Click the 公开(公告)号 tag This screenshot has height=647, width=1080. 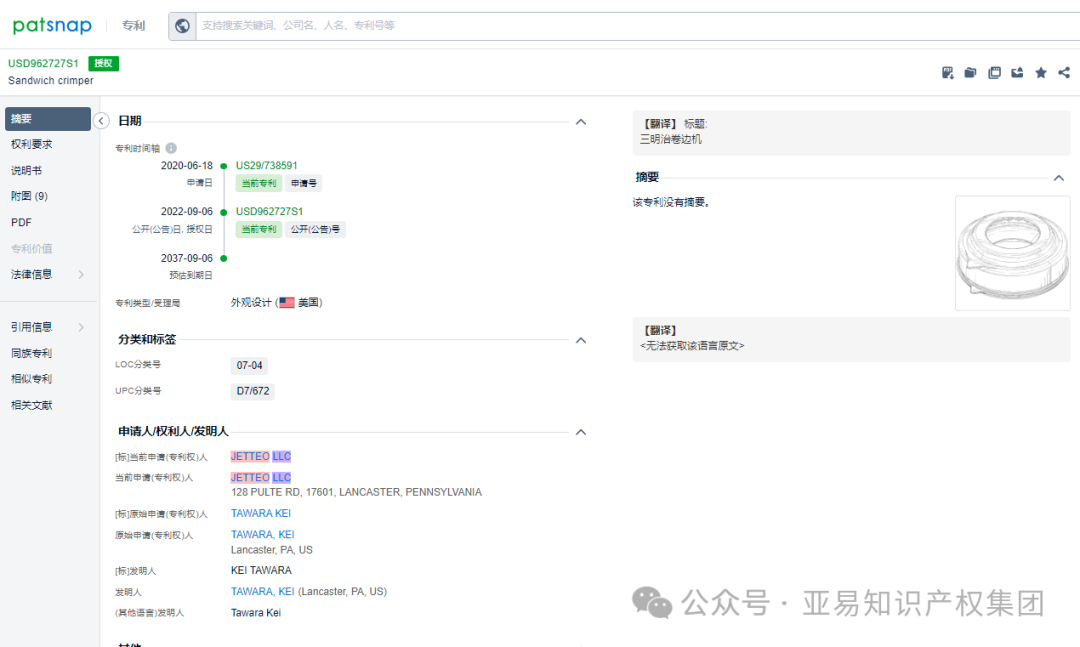(x=315, y=229)
